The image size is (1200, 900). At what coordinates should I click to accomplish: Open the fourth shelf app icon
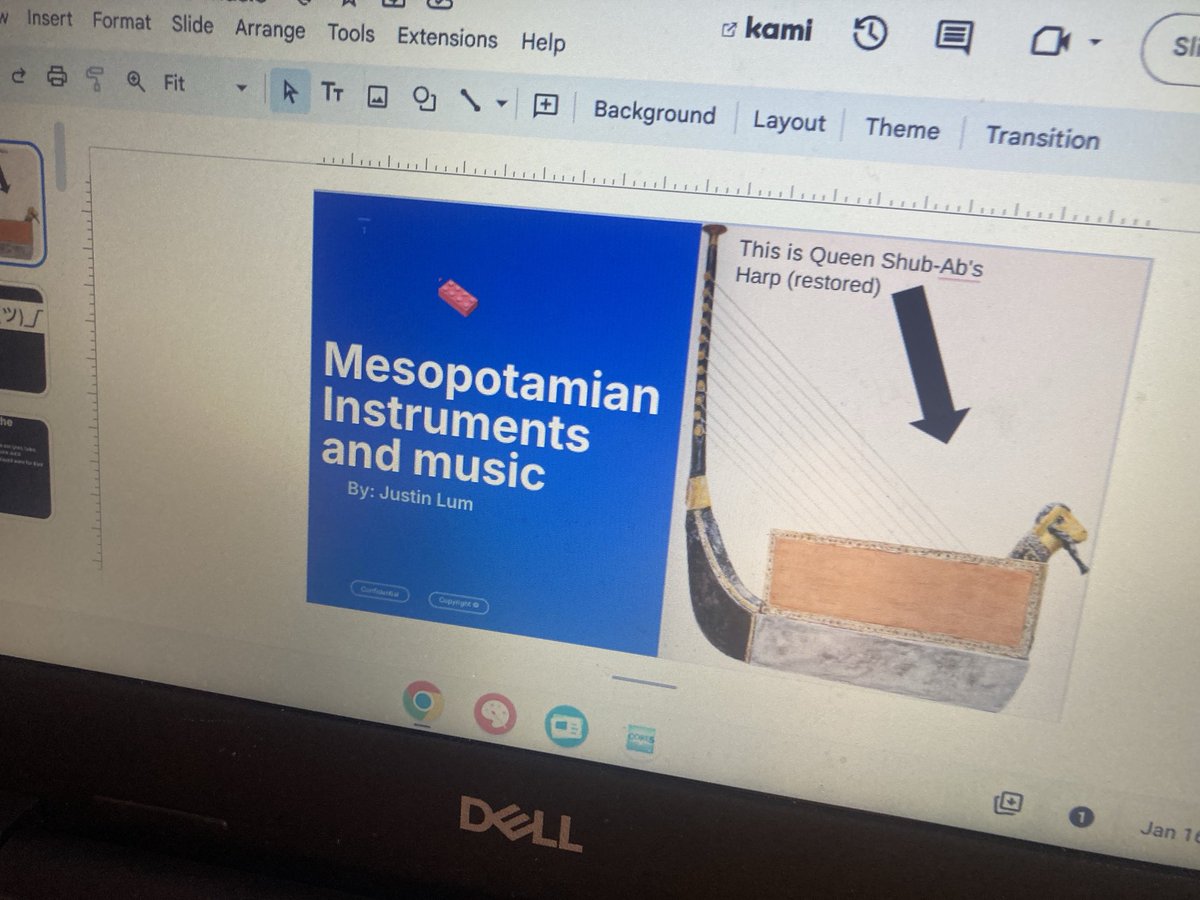point(641,740)
